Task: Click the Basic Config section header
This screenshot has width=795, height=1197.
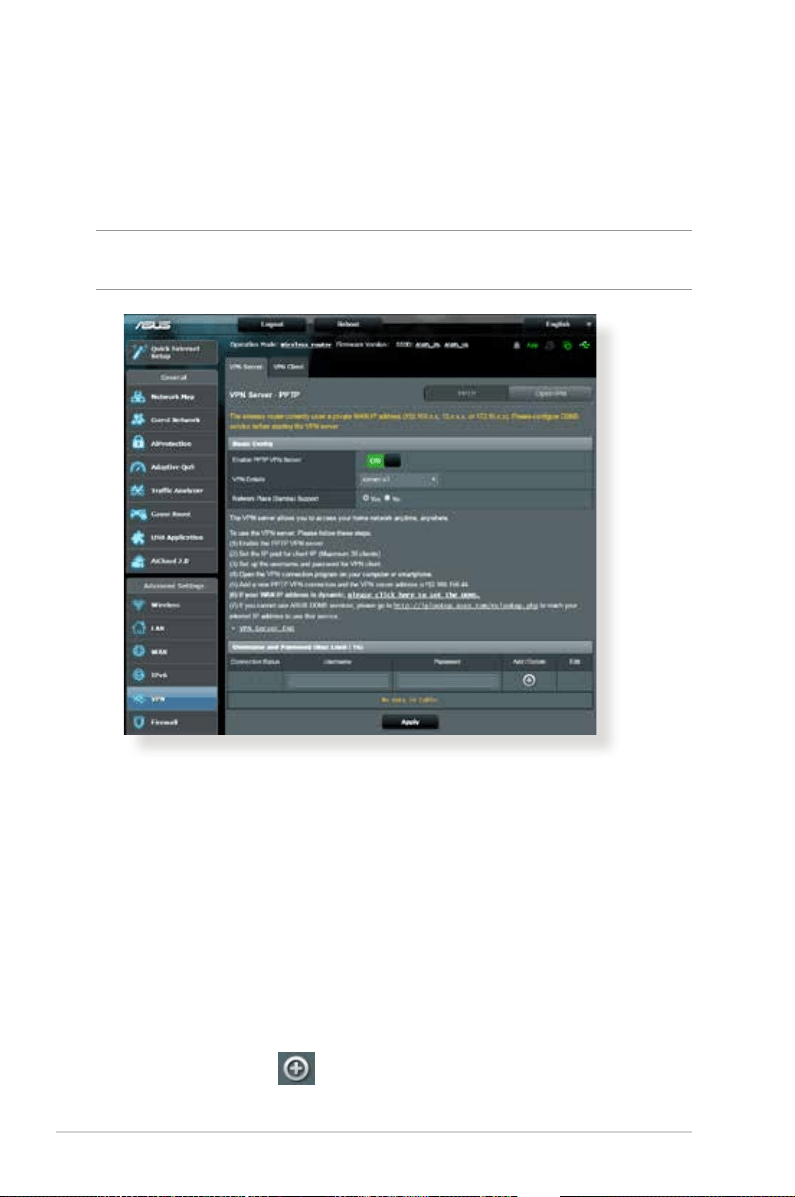Action: (410, 444)
